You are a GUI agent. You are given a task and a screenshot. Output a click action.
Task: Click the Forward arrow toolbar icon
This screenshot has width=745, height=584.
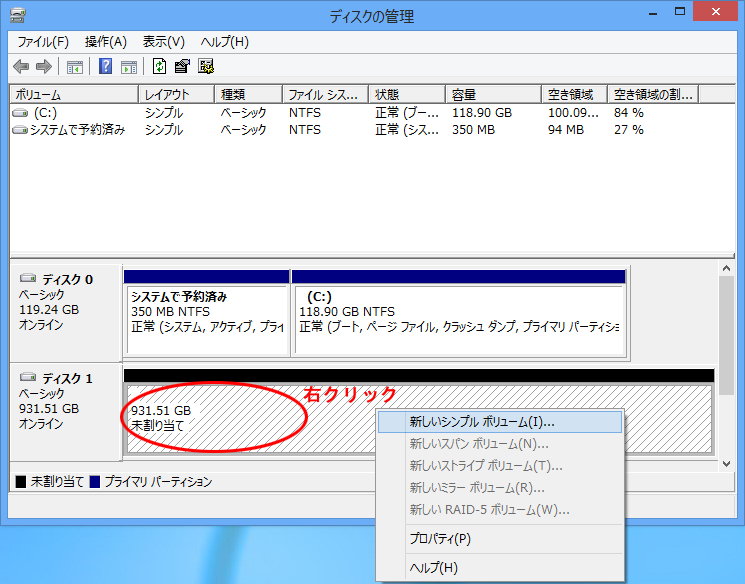point(43,67)
